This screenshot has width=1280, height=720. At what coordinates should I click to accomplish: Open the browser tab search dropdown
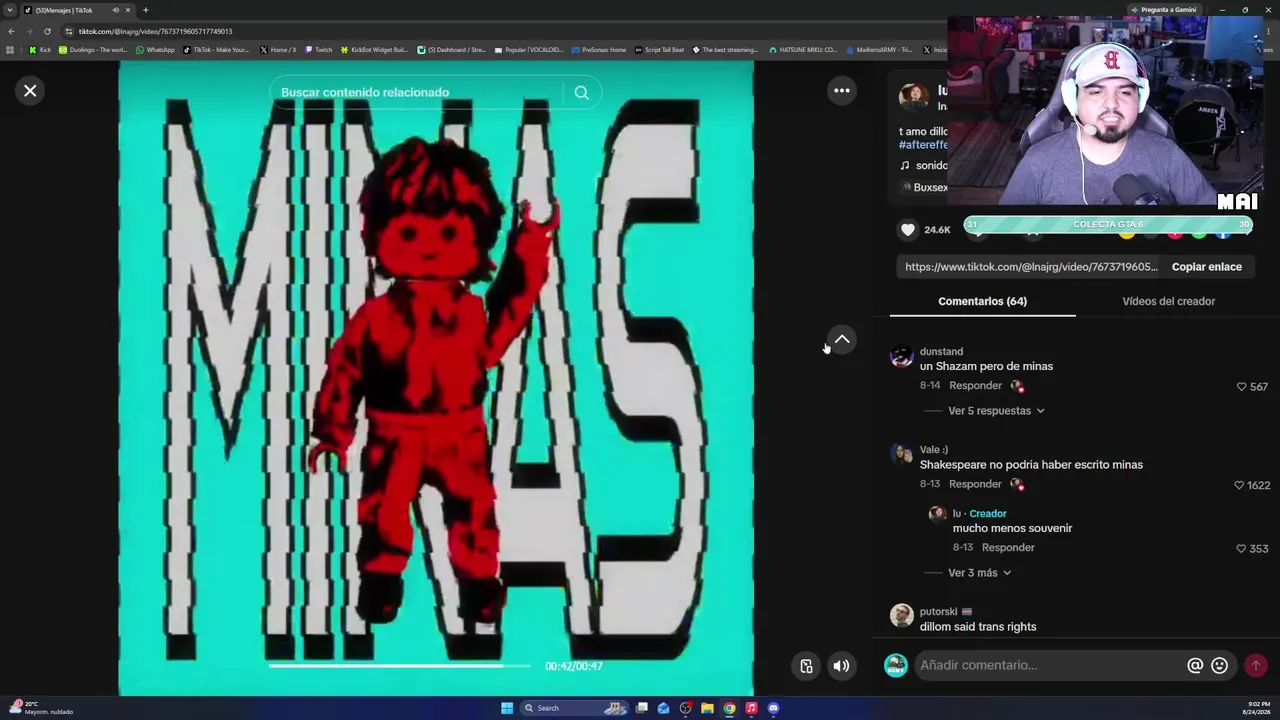click(x=10, y=10)
